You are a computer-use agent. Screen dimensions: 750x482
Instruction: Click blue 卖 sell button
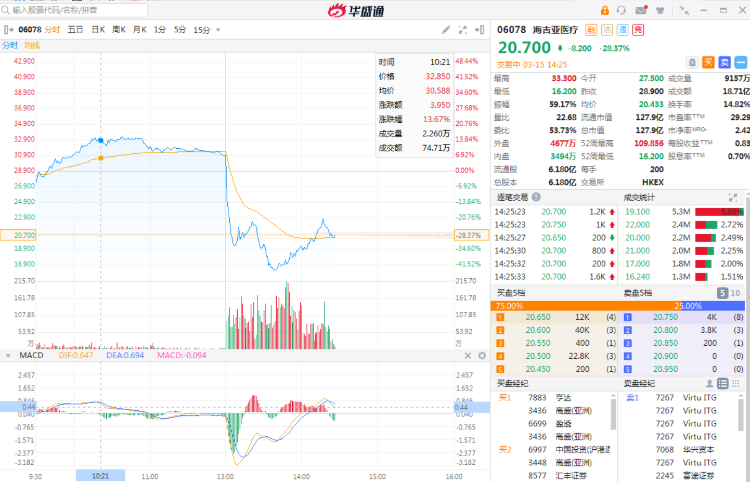point(724,62)
